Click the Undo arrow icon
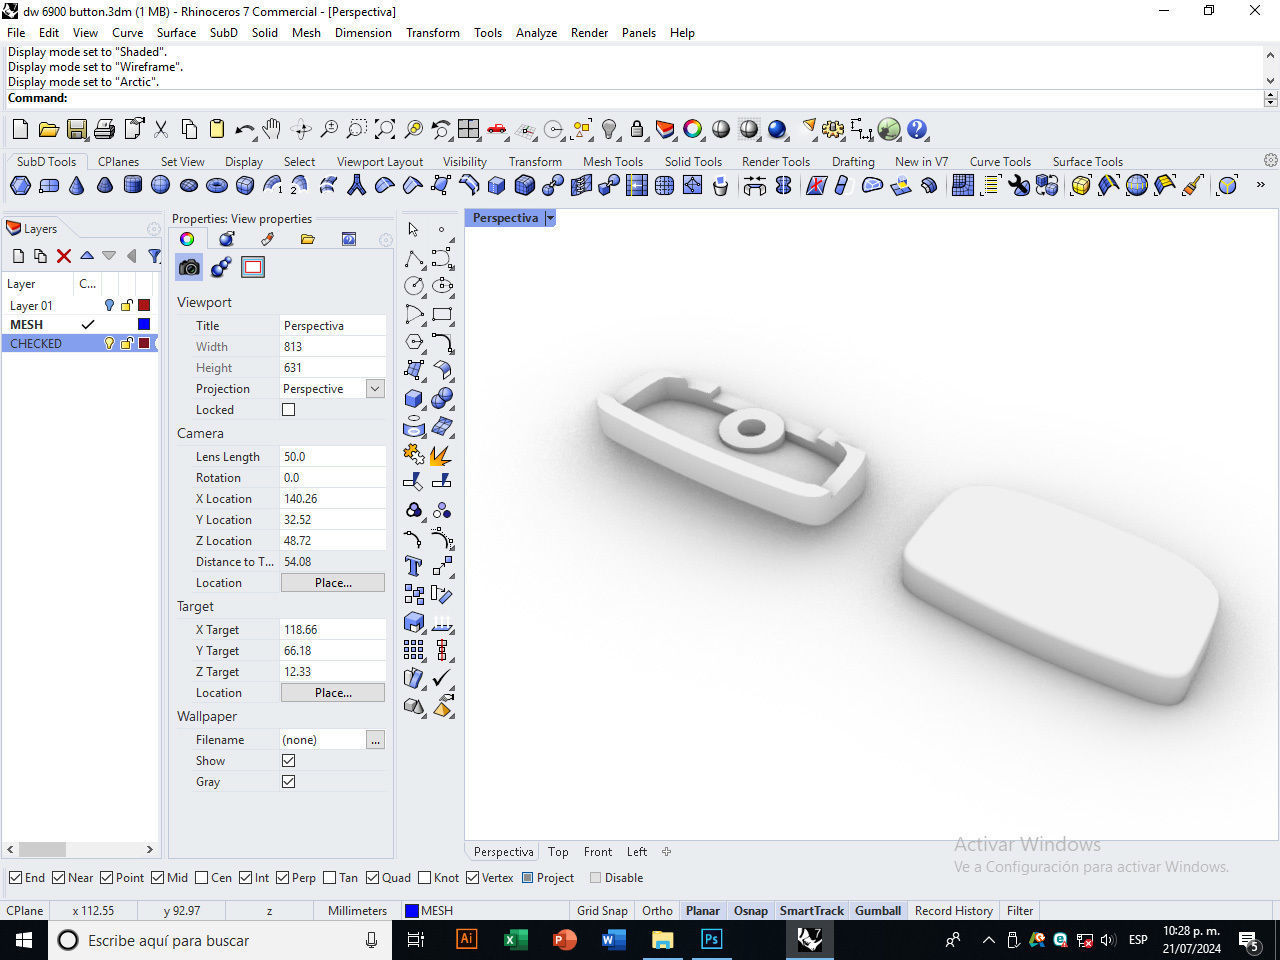The width and height of the screenshot is (1280, 960). (244, 129)
